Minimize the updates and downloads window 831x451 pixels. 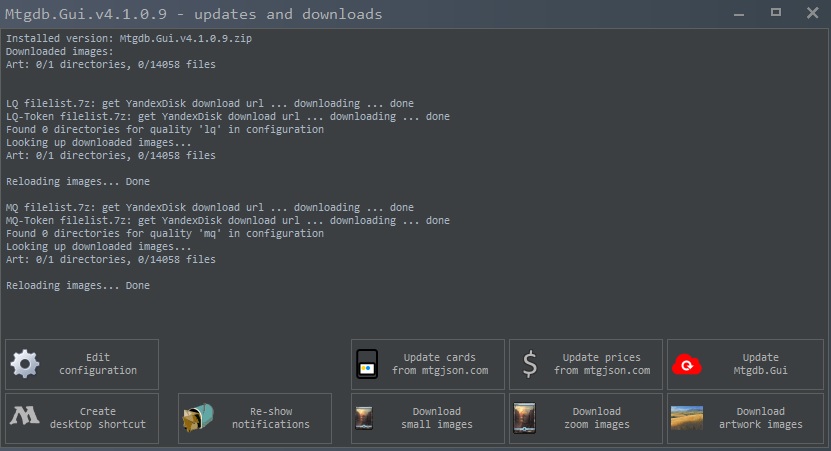(738, 14)
